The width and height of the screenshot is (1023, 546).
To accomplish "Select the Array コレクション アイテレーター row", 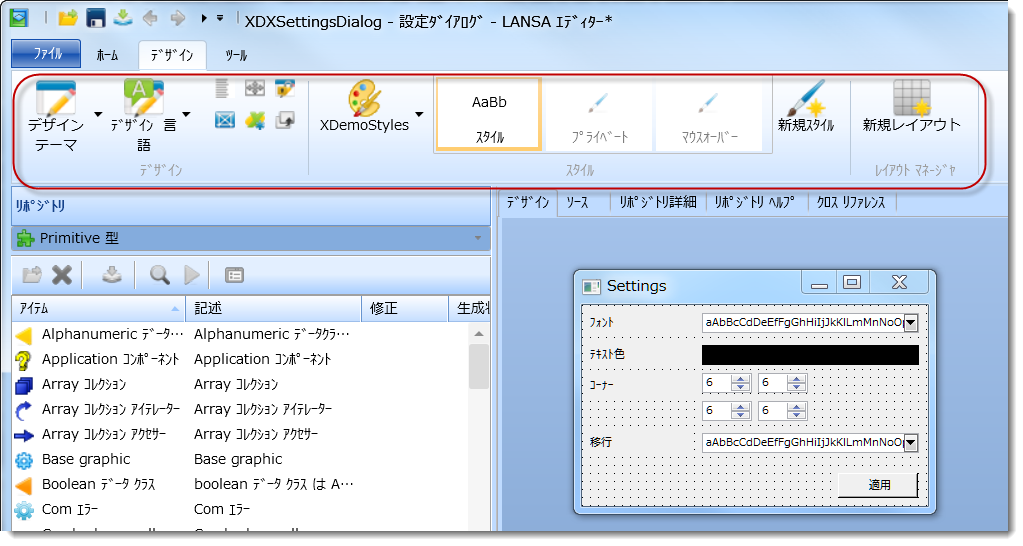I will [x=240, y=410].
